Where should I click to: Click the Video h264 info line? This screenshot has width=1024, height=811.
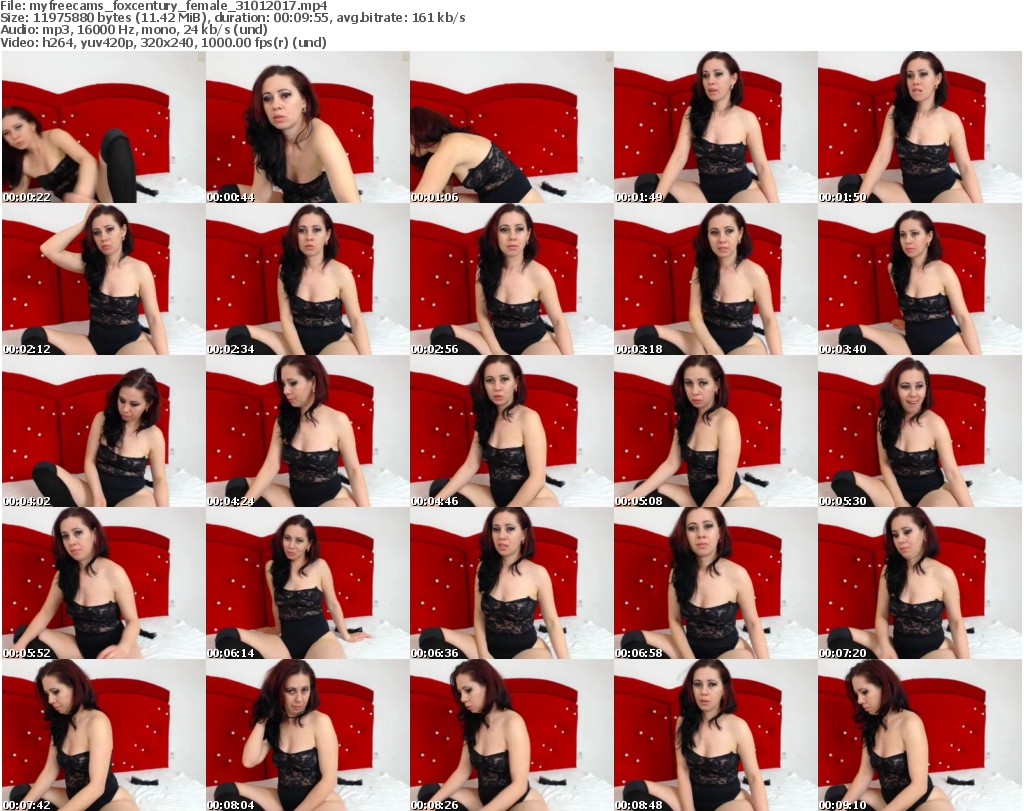coord(163,42)
